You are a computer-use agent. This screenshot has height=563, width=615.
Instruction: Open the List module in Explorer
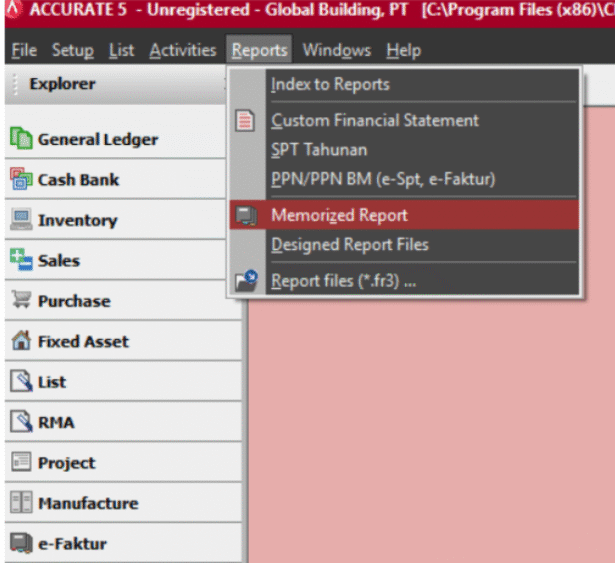pyautogui.click(x=124, y=381)
